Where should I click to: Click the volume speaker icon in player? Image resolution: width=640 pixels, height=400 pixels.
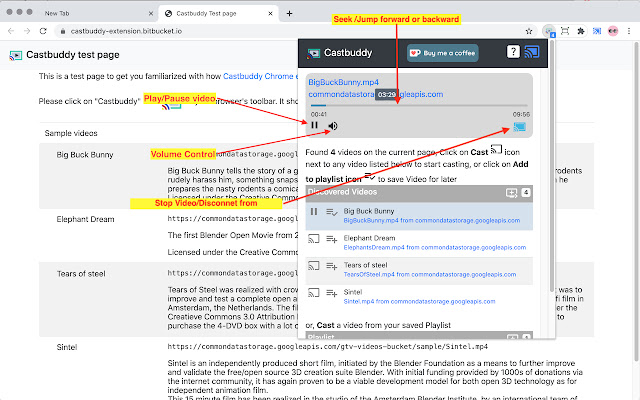[x=333, y=126]
